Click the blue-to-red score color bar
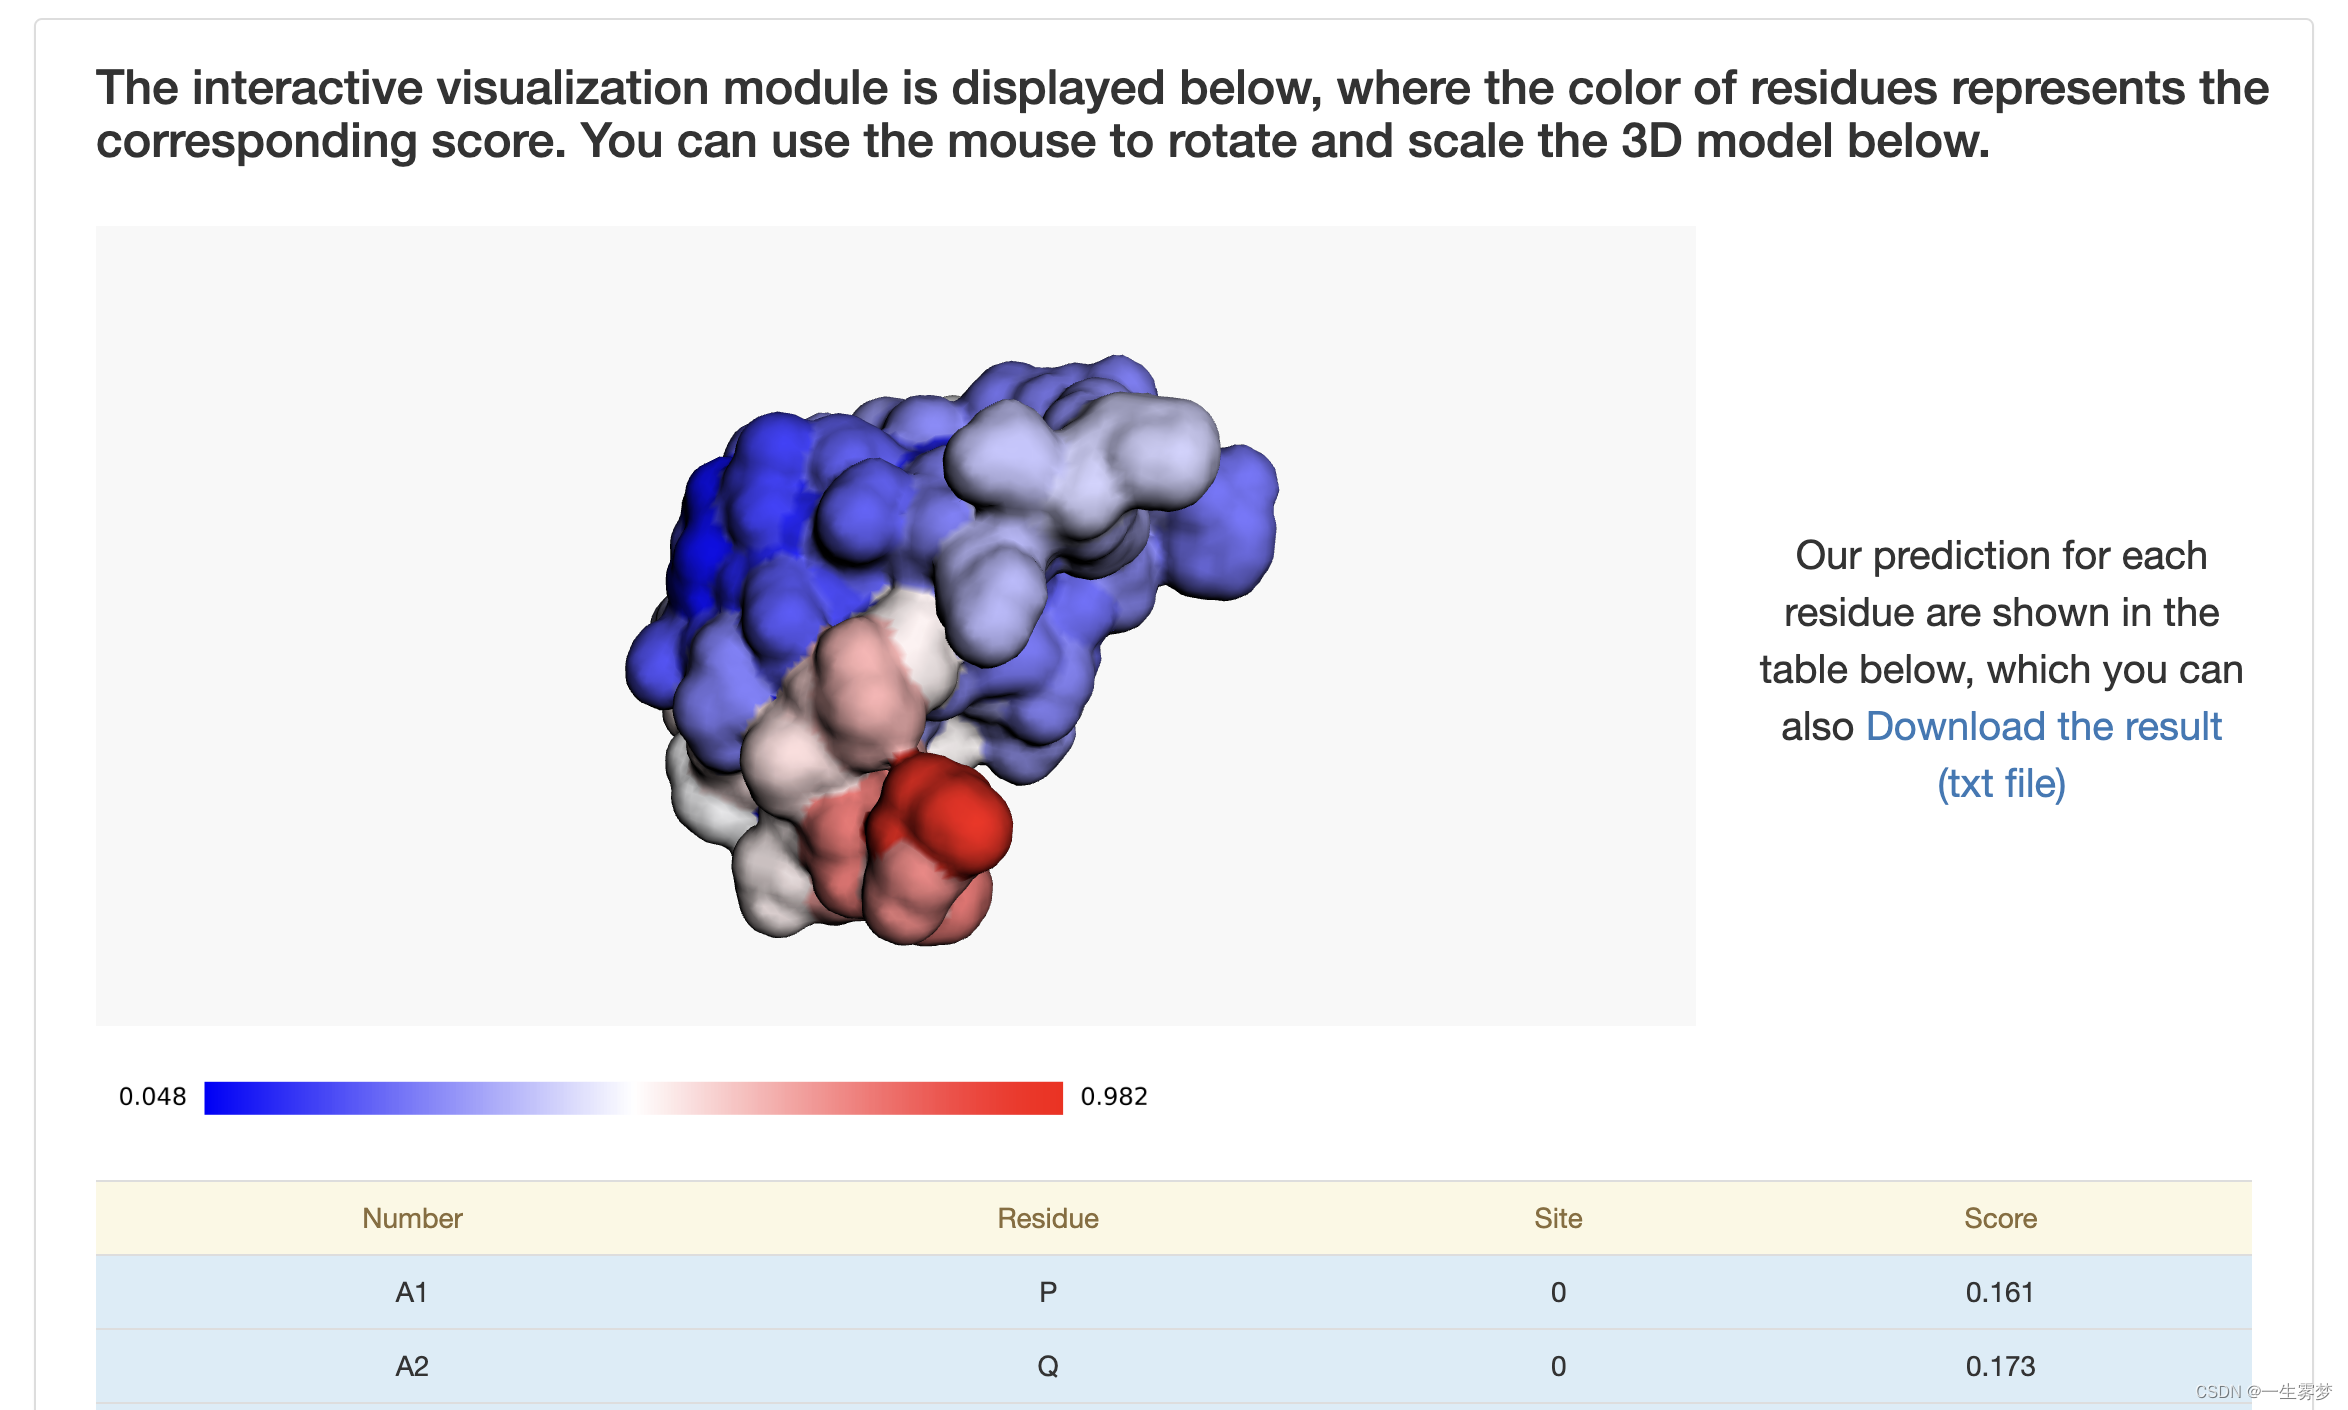2348x1410 pixels. [633, 1097]
